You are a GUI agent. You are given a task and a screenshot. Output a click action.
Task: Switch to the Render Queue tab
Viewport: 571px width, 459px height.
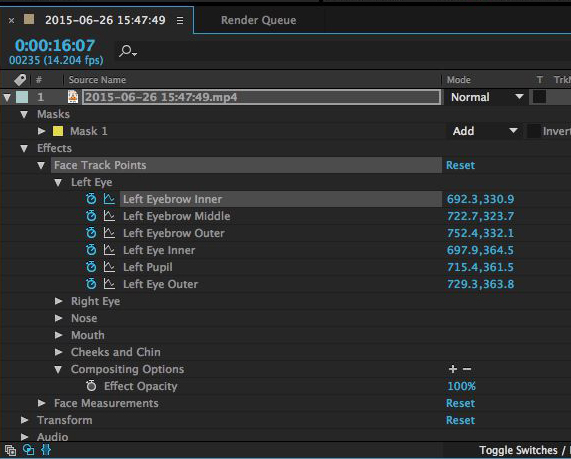[x=259, y=20]
